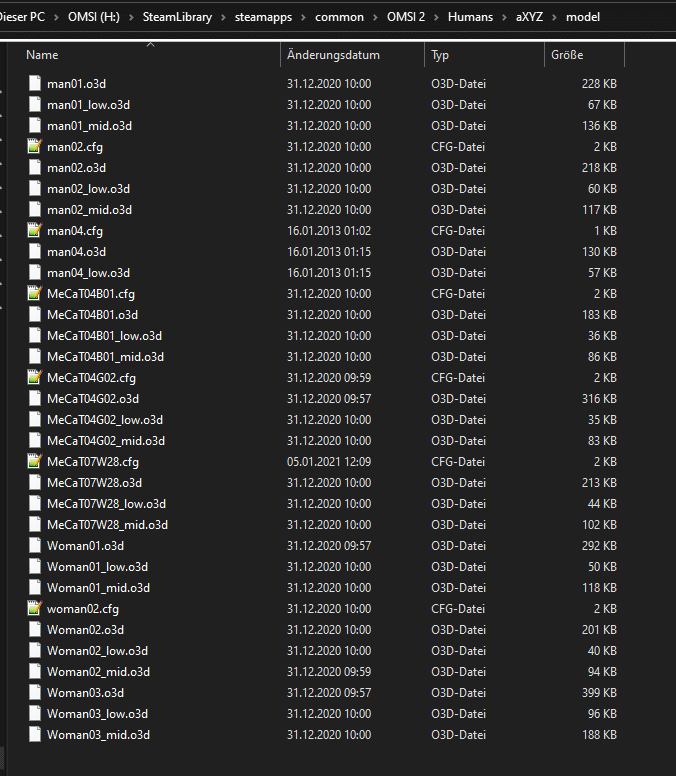Expand the chevron after Dieser PC
This screenshot has height=776, width=676.
click(x=56, y=17)
